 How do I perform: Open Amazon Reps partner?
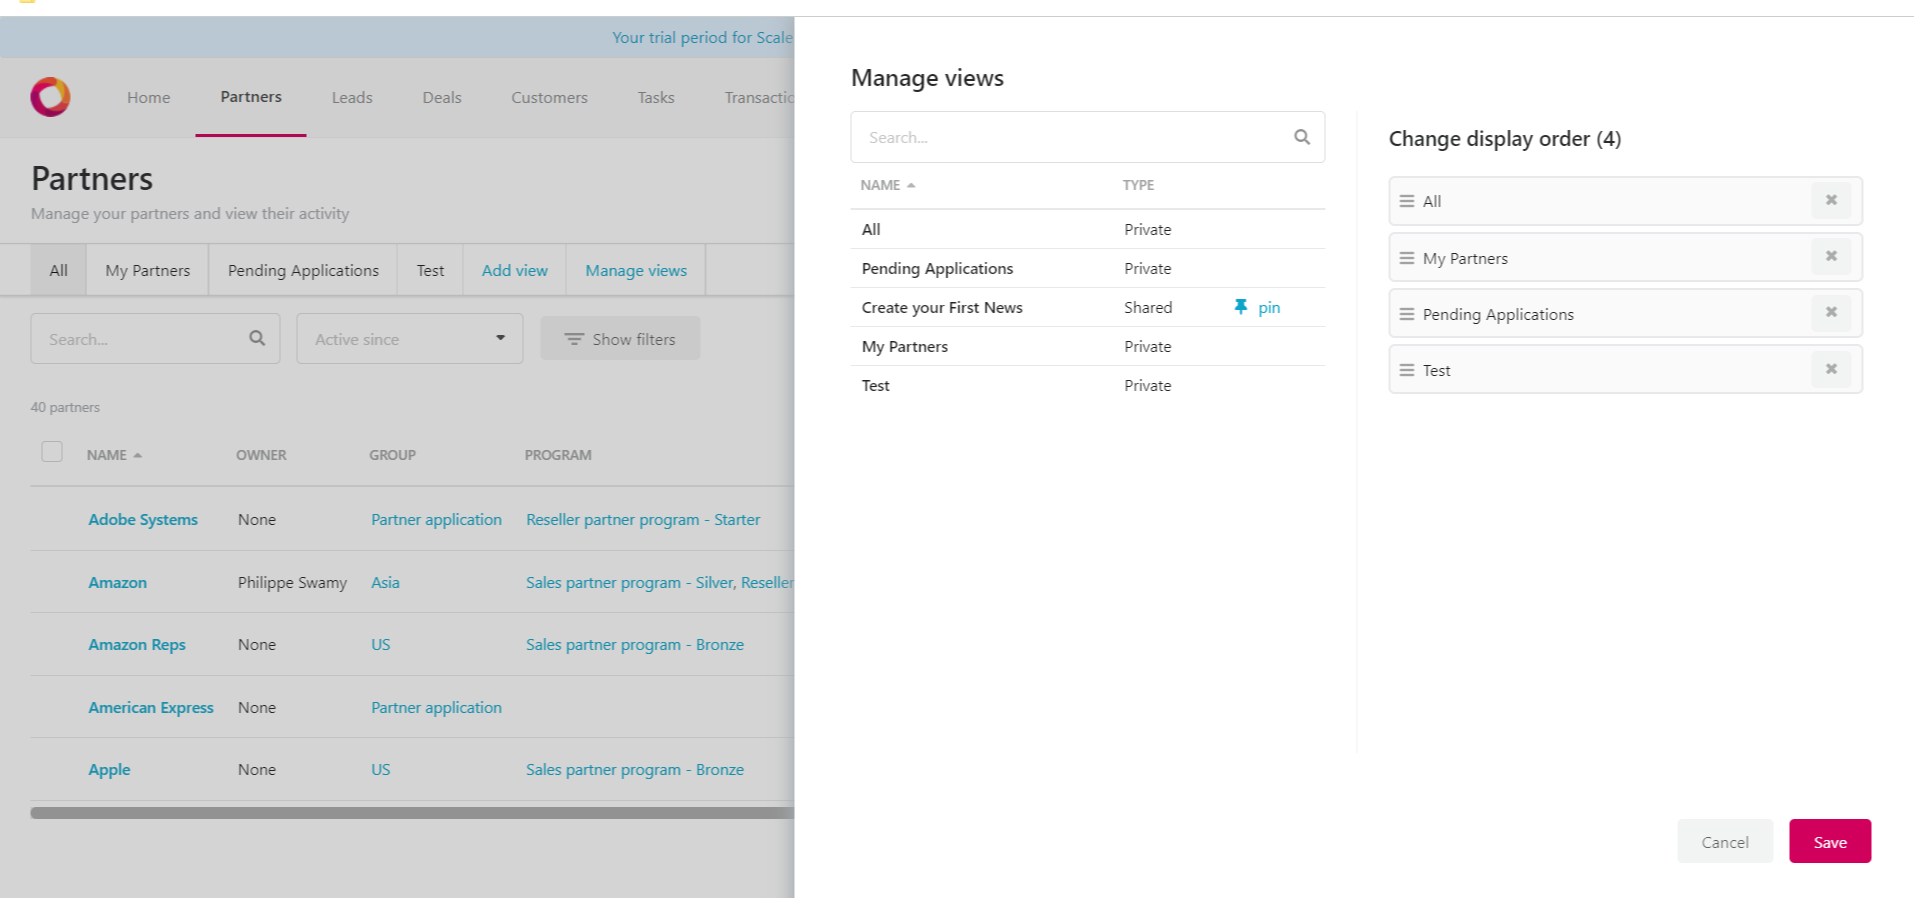(137, 644)
